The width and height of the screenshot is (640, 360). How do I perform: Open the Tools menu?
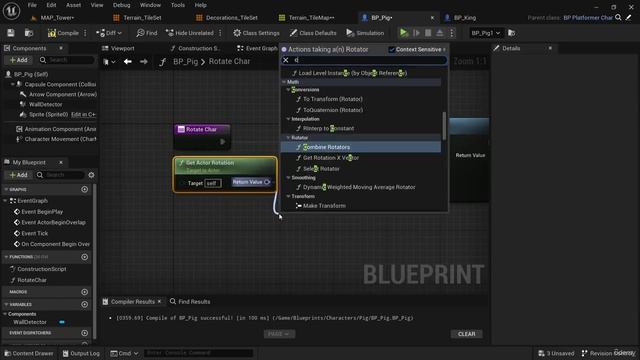(178, 5)
